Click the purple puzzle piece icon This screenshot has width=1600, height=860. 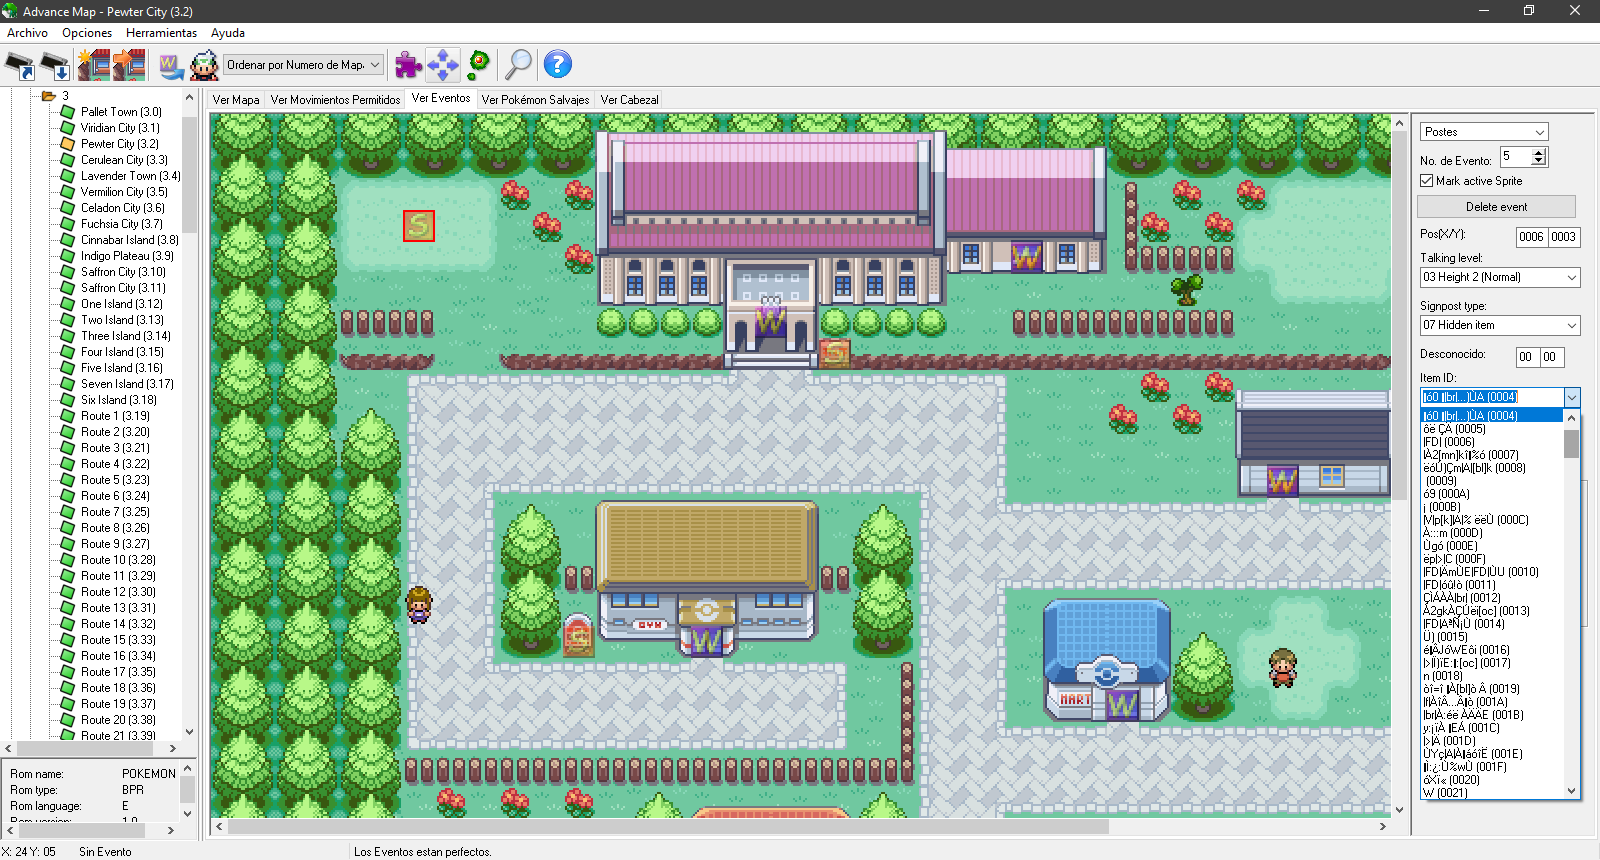click(408, 65)
